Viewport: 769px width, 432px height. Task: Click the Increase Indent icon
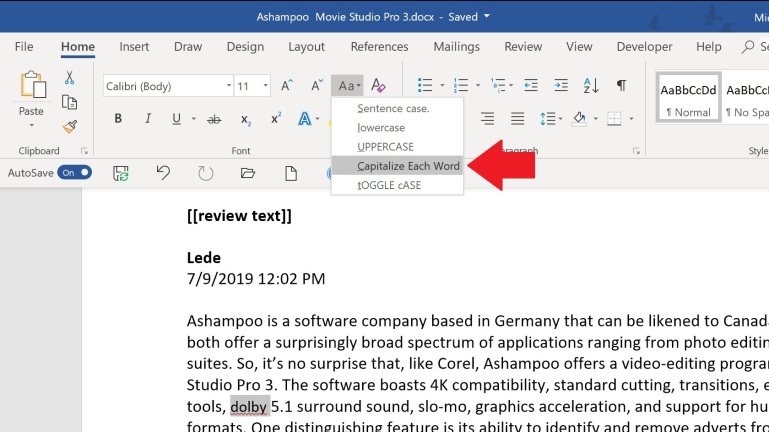point(561,85)
